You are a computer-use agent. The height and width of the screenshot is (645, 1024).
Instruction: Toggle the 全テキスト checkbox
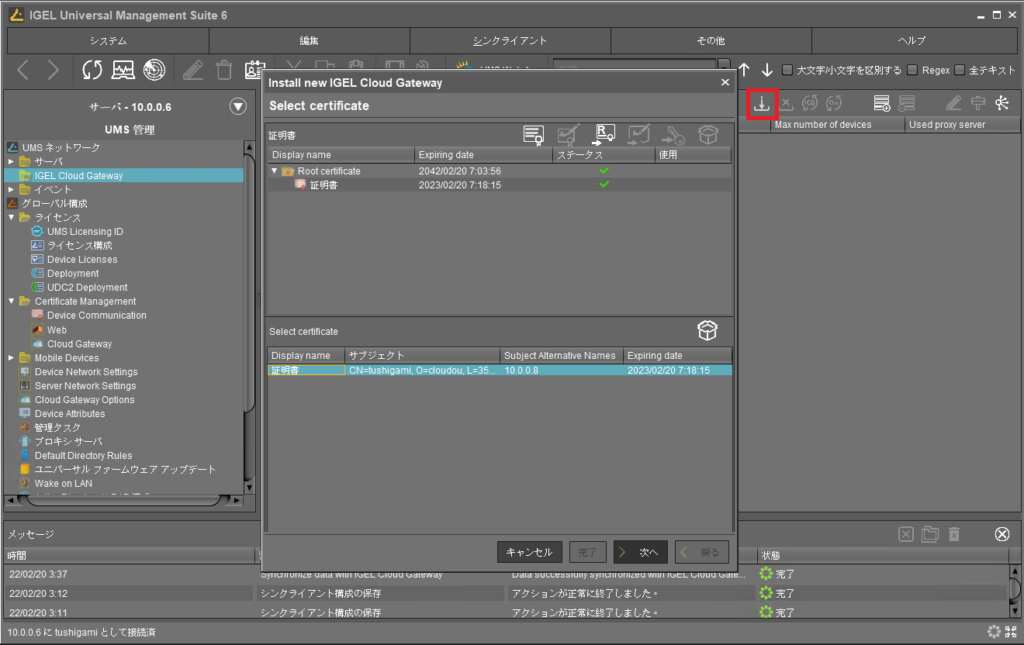click(x=959, y=70)
